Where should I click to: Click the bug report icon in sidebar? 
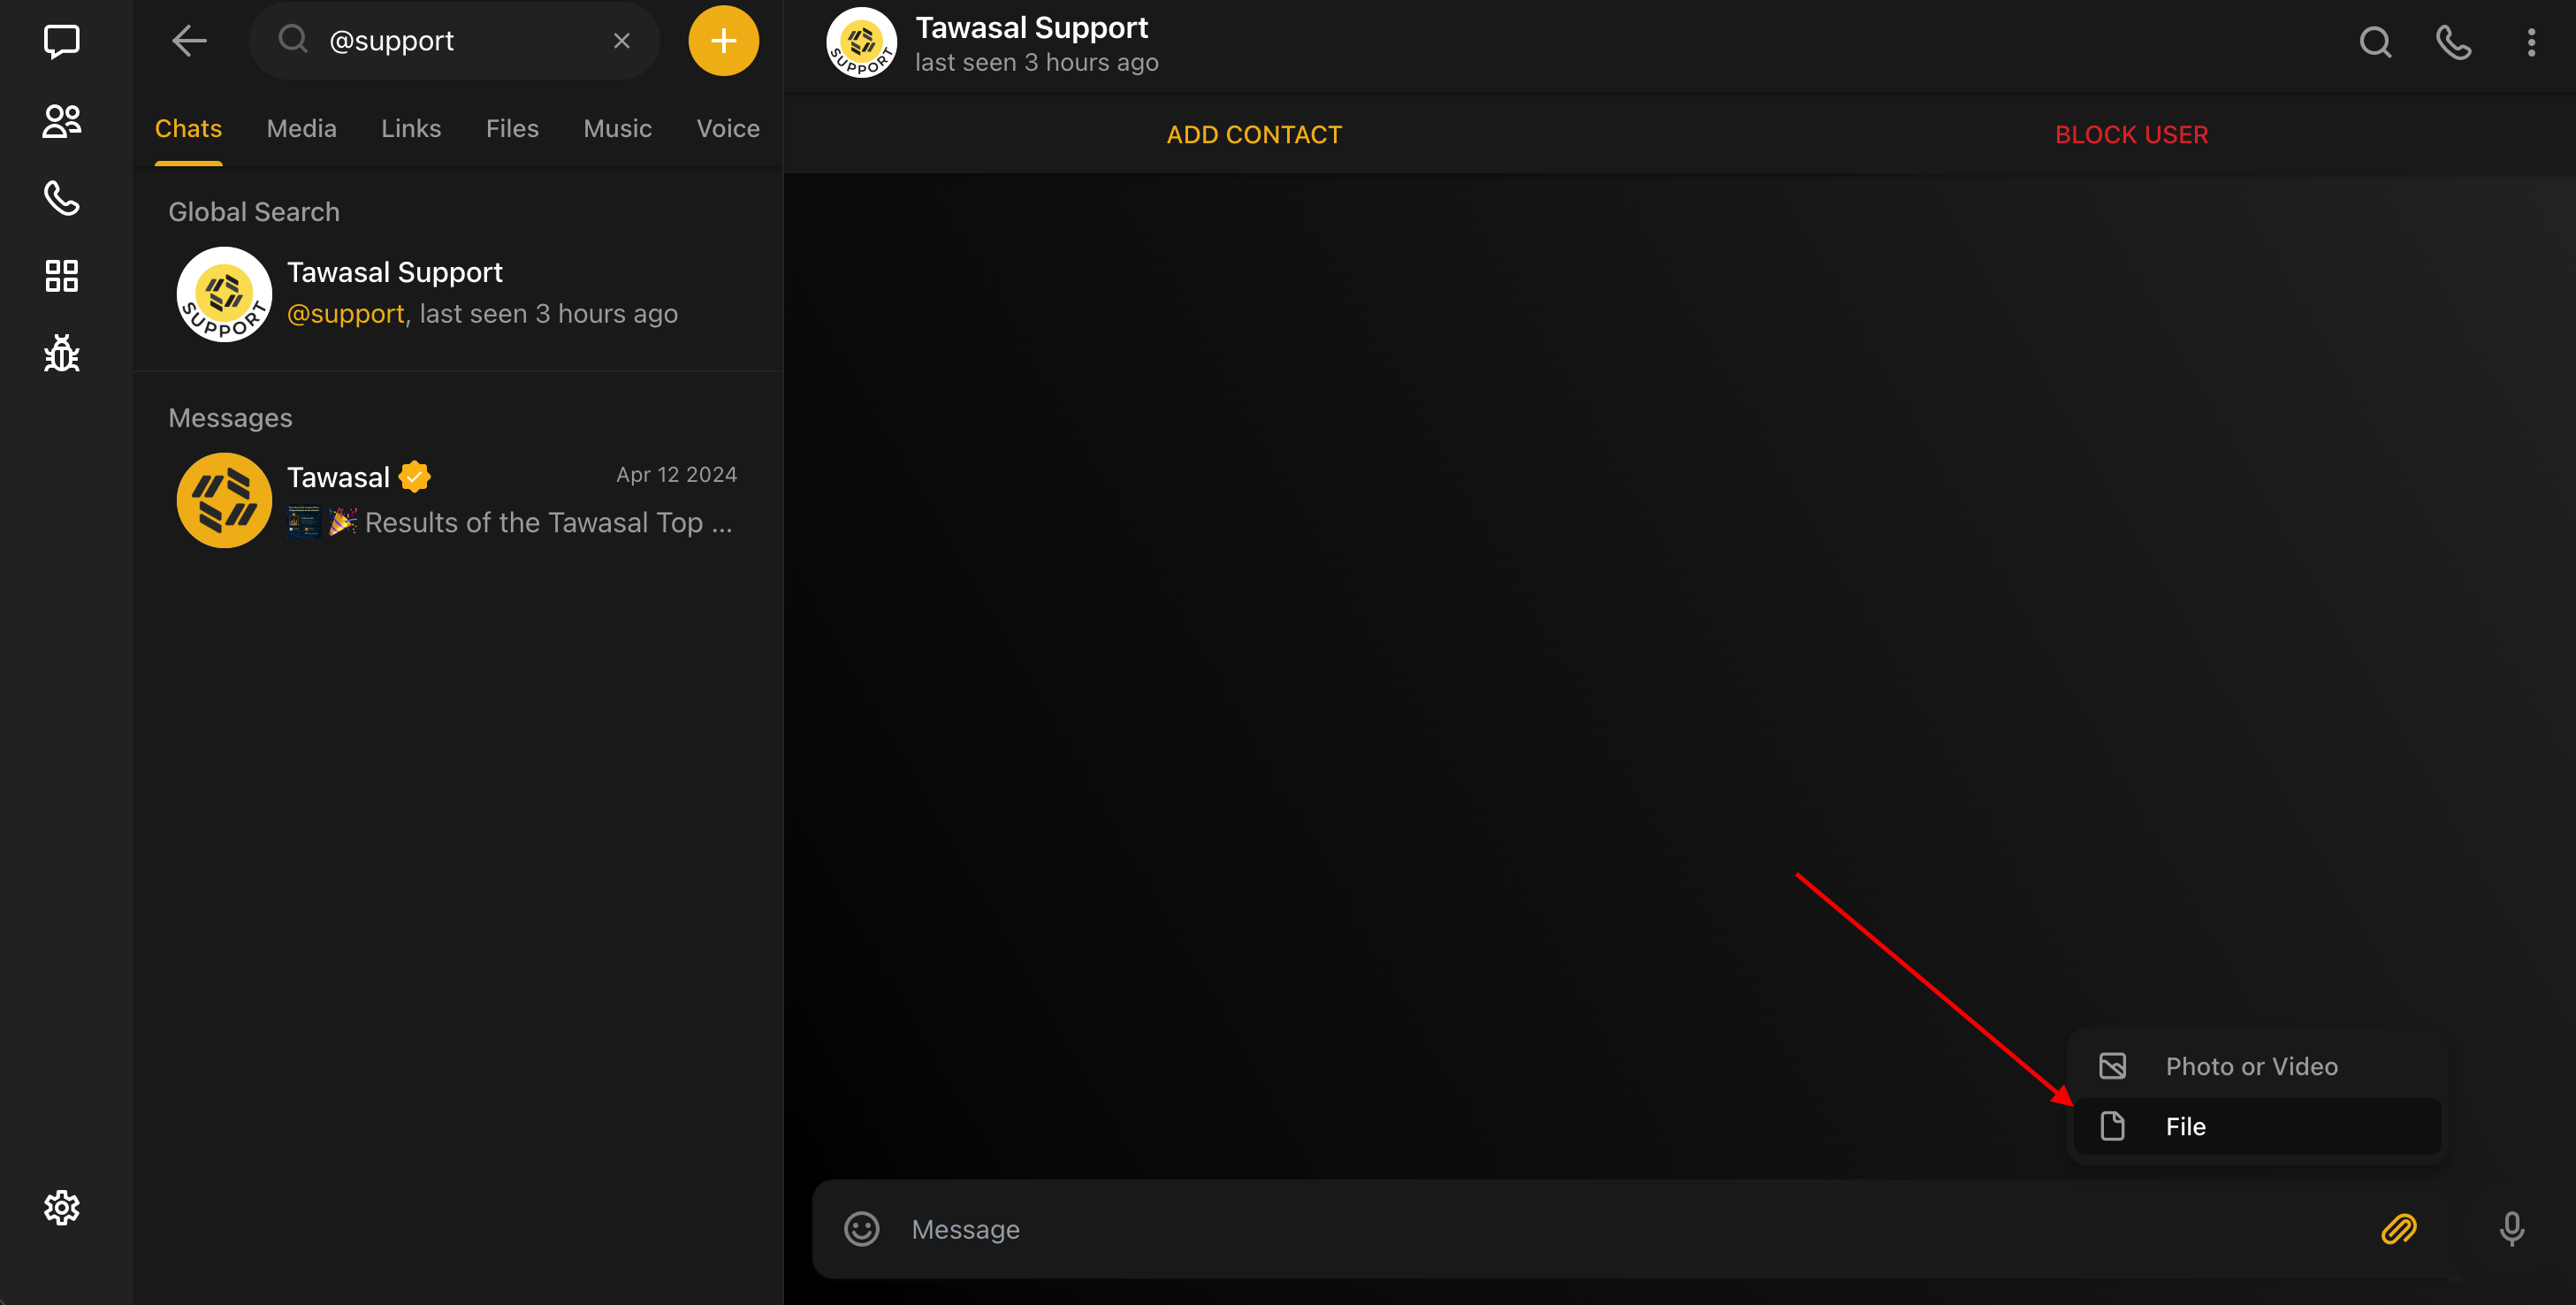tap(62, 354)
